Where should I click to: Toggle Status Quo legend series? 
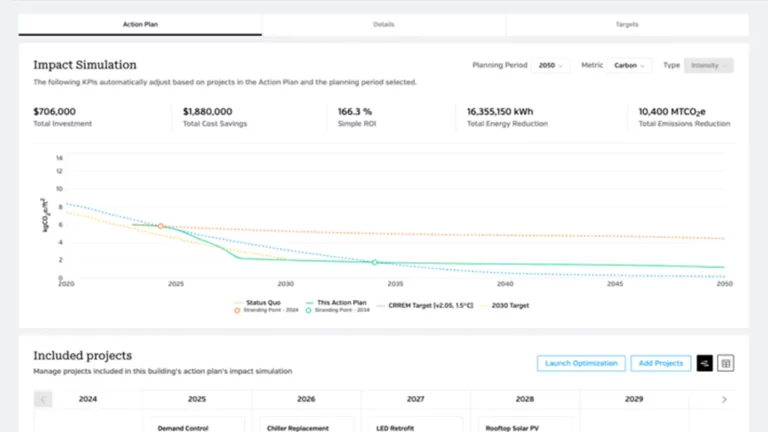tap(253, 302)
